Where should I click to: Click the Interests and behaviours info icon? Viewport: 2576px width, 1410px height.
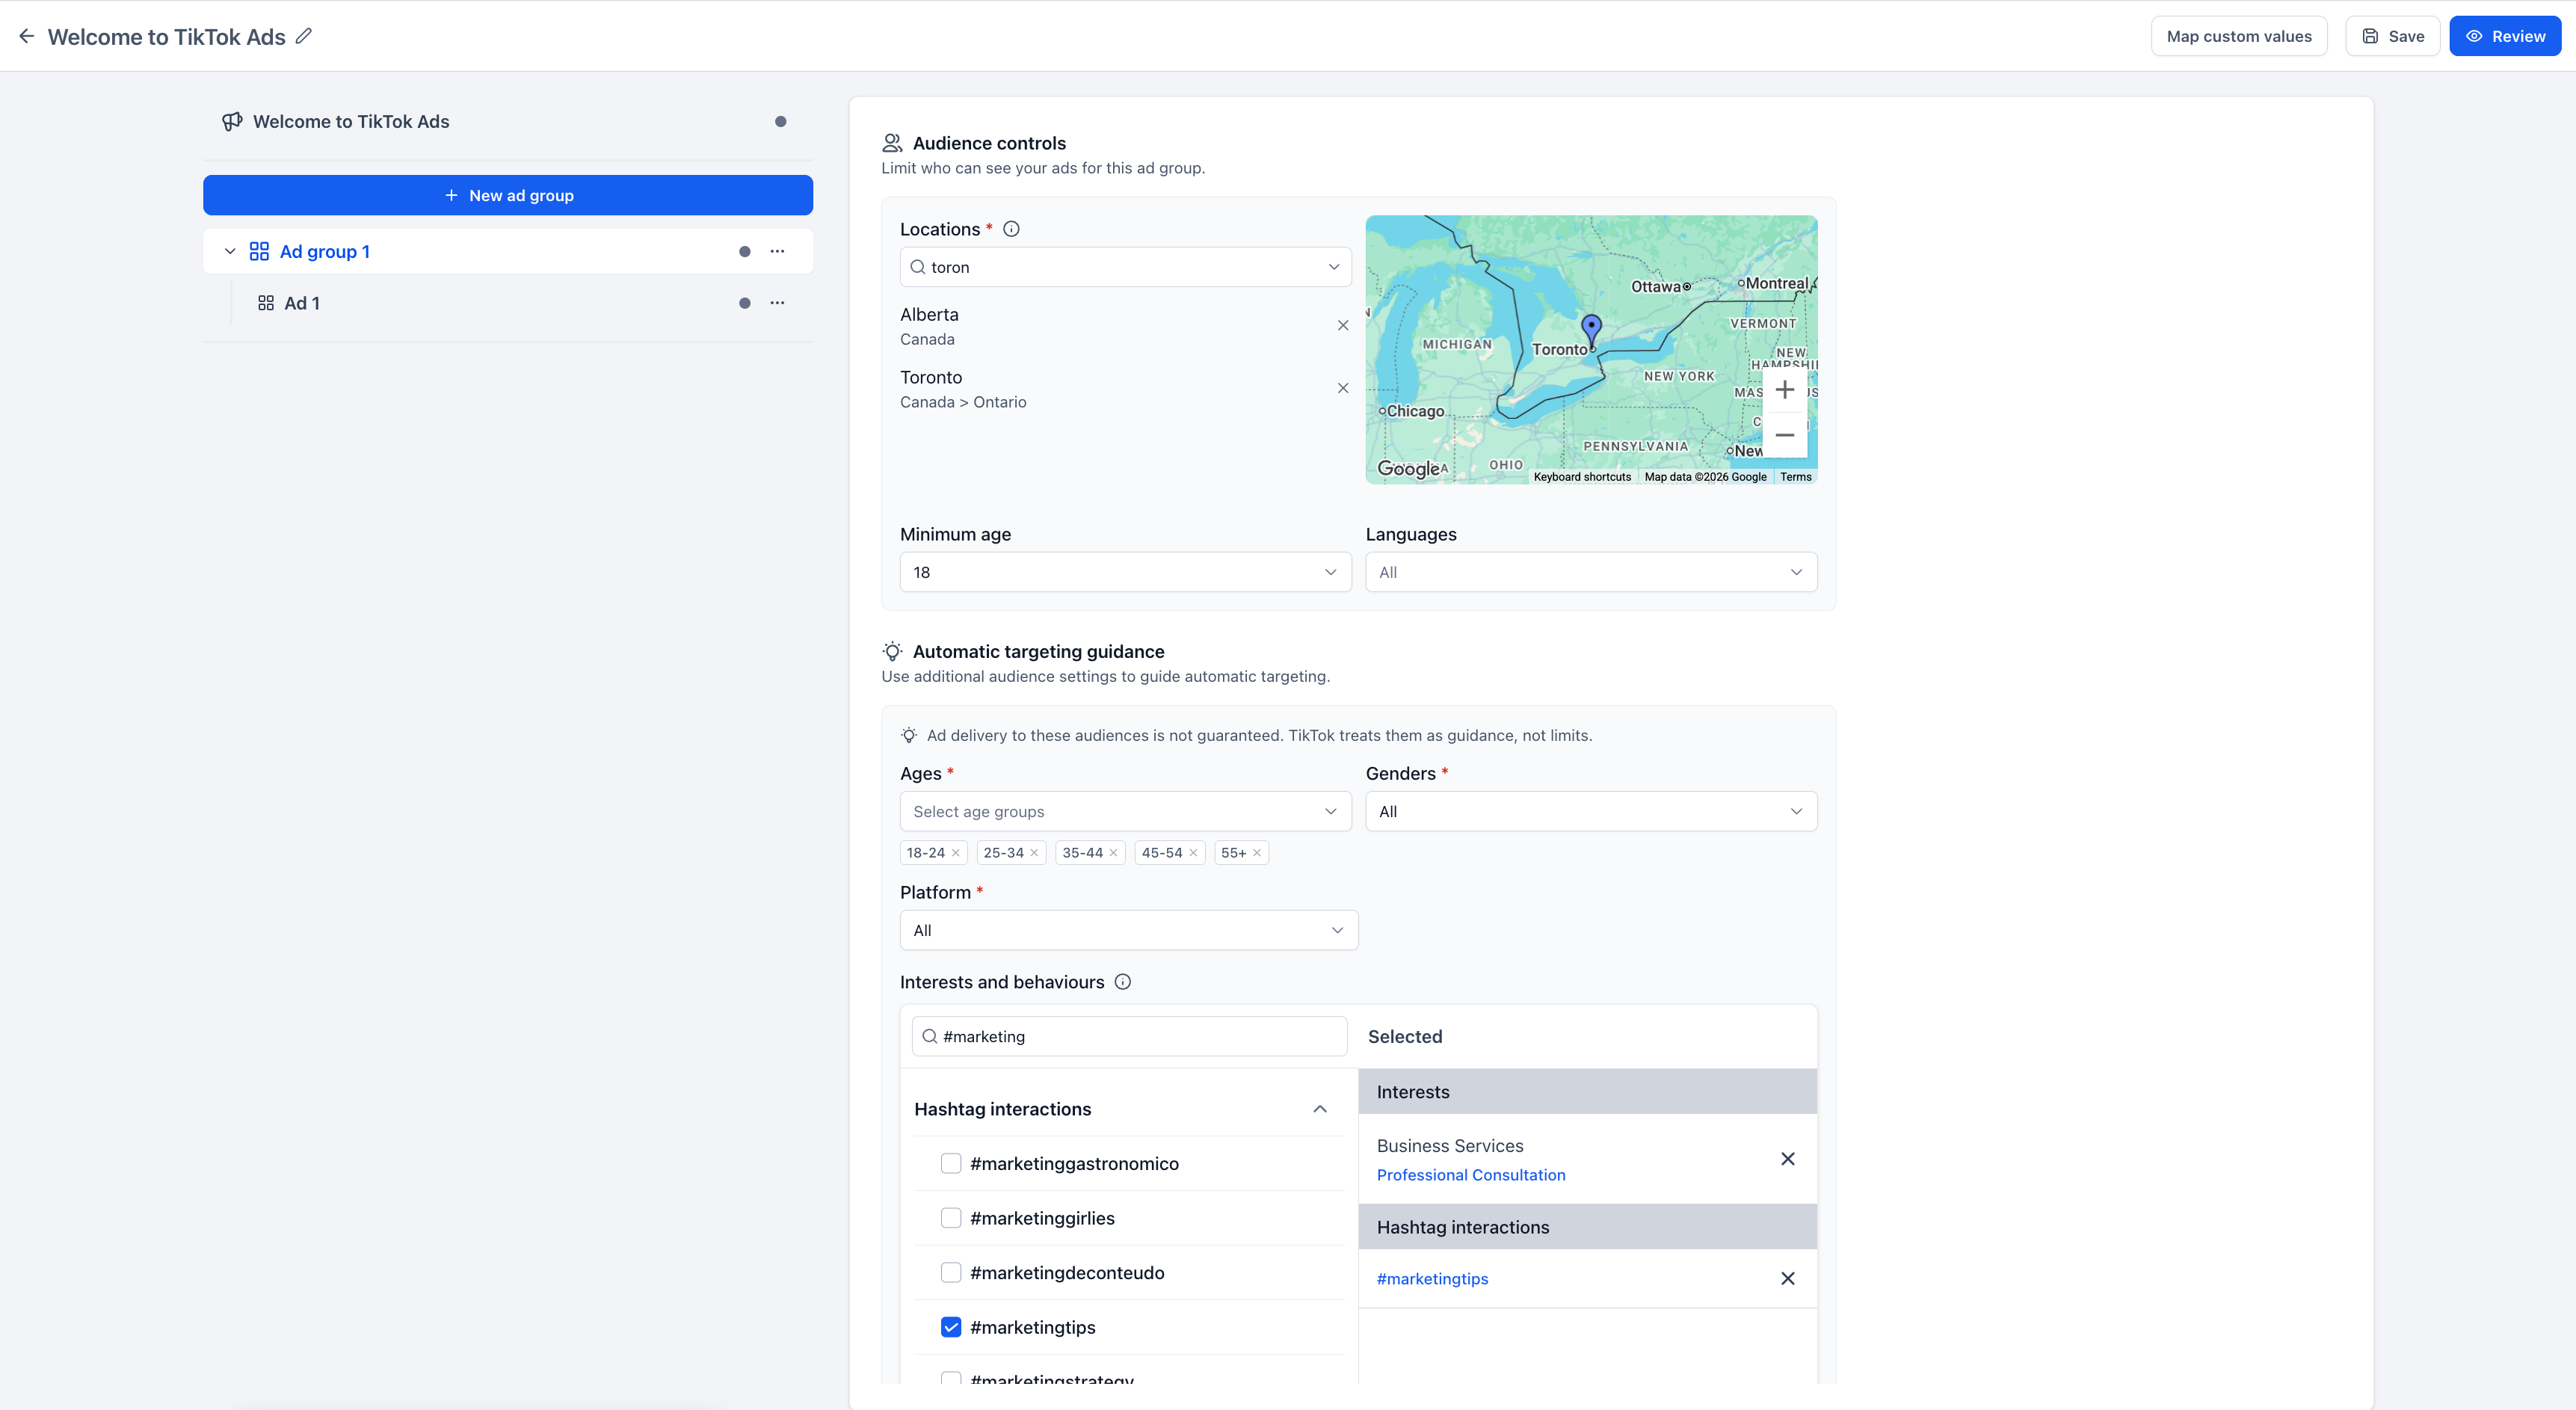[1123, 982]
